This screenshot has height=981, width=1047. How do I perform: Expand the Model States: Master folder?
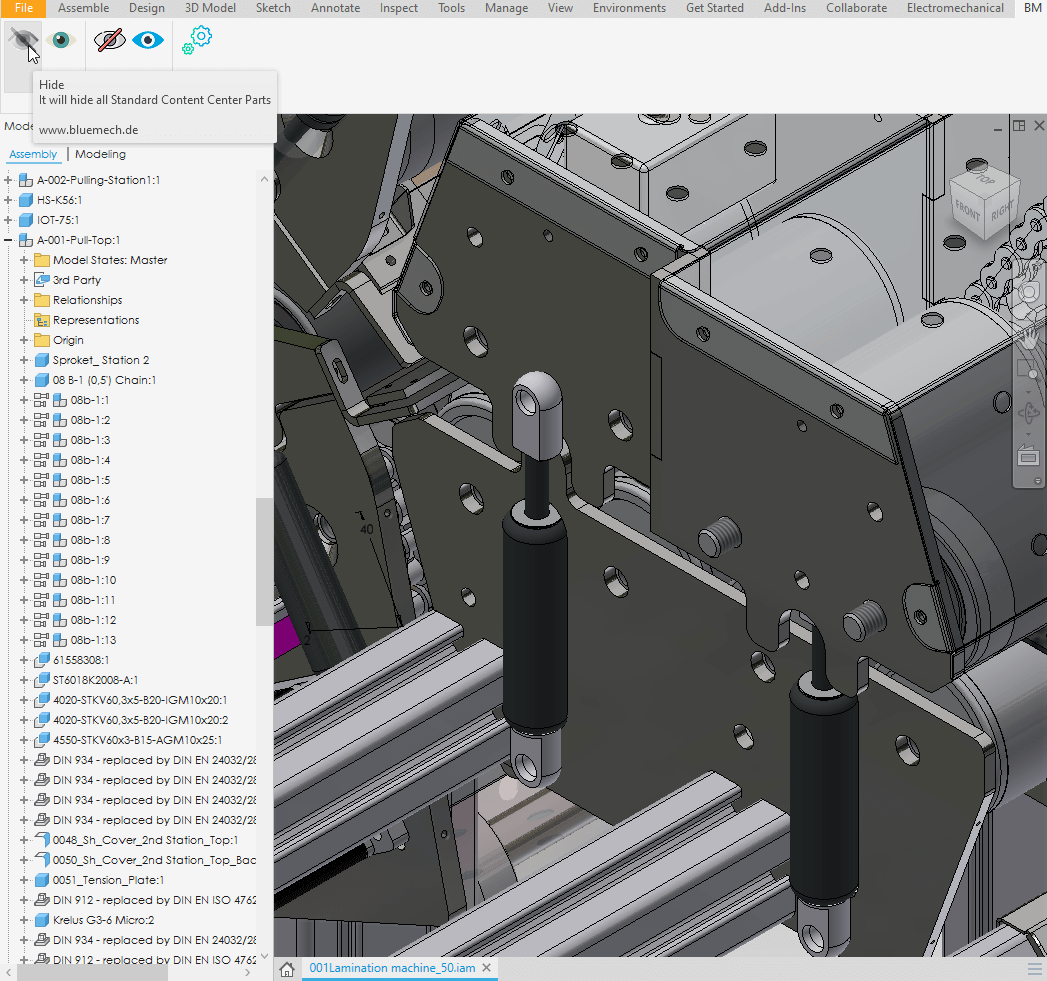tap(25, 260)
